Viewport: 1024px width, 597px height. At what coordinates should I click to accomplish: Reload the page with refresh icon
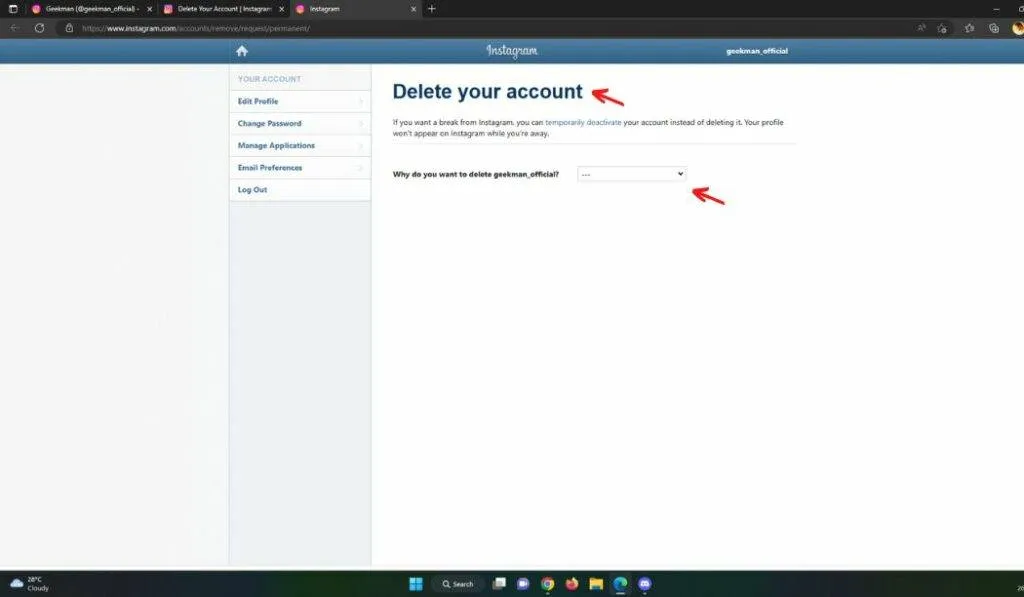39,28
